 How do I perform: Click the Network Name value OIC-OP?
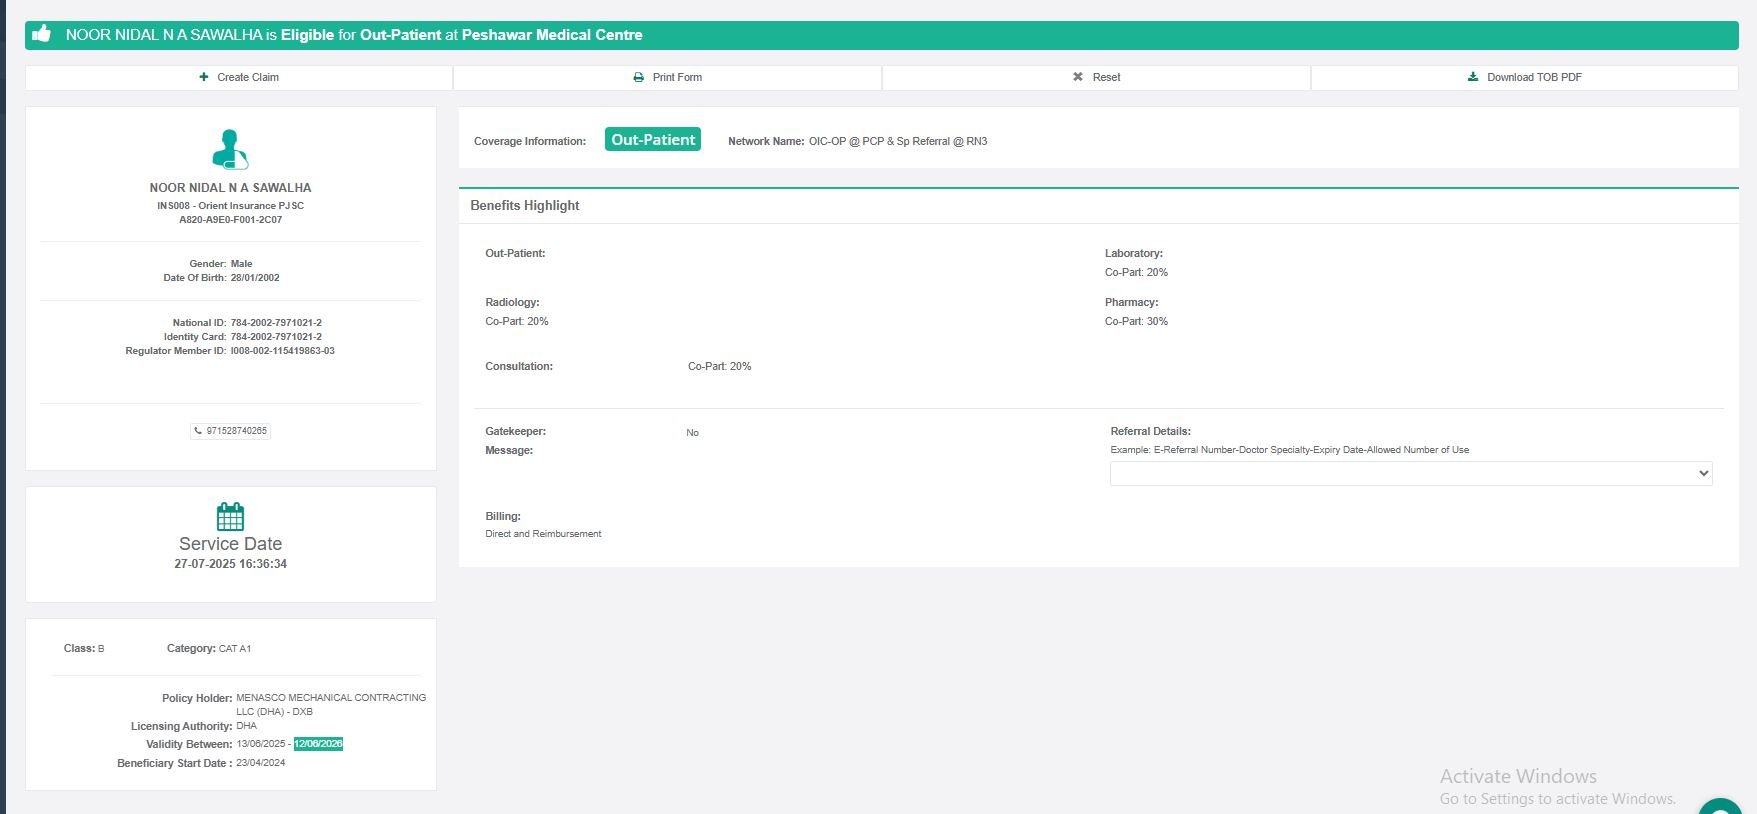point(897,141)
